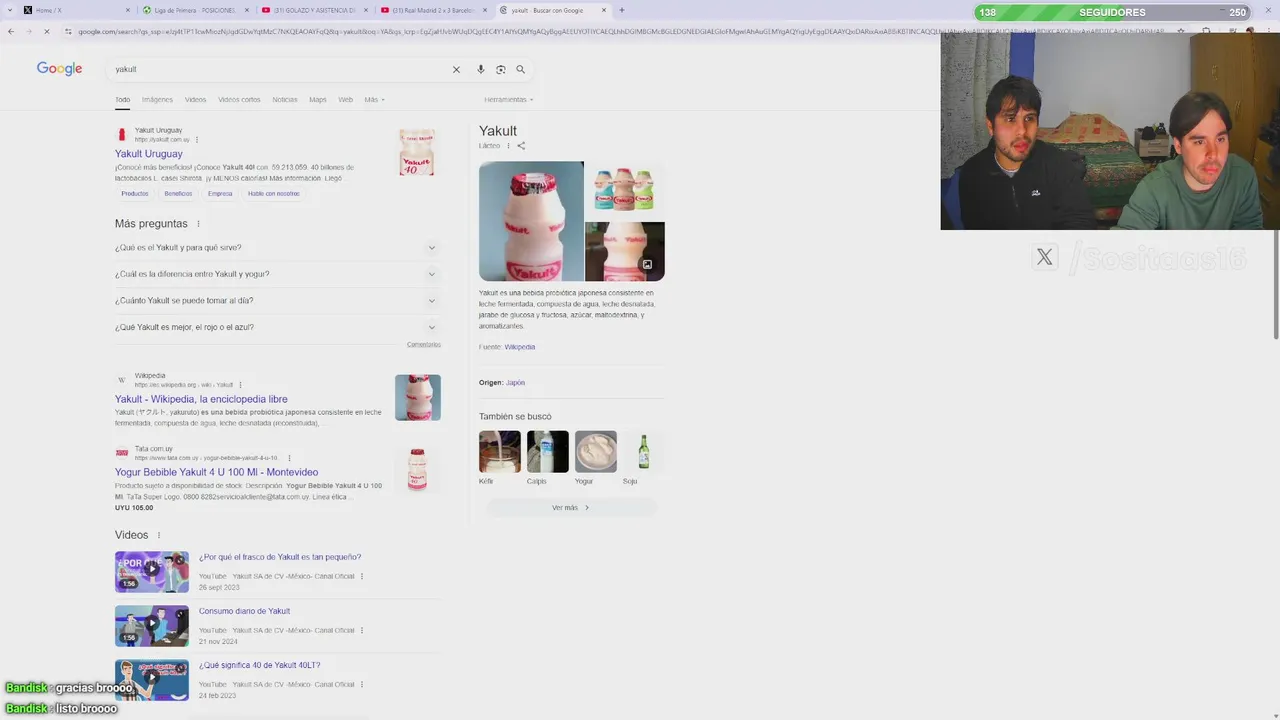Stop loading the page with the X button
Screen dimensions: 1280x720
(x=48, y=31)
